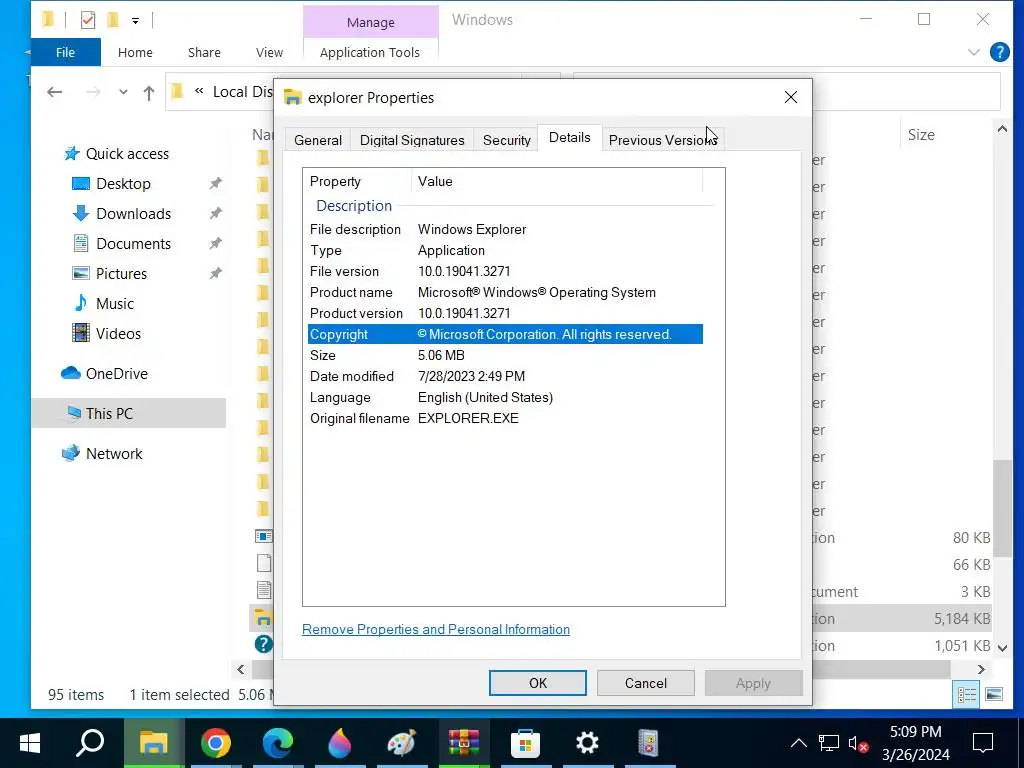The image size is (1024, 768).
Task: Click the Value column header
Action: 557,181
